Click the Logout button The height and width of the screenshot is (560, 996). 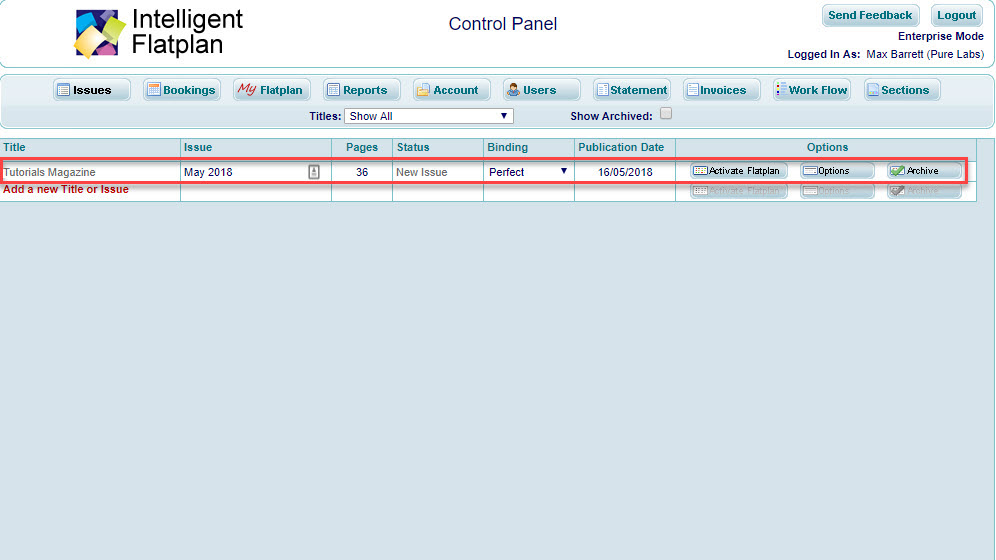click(x=956, y=15)
